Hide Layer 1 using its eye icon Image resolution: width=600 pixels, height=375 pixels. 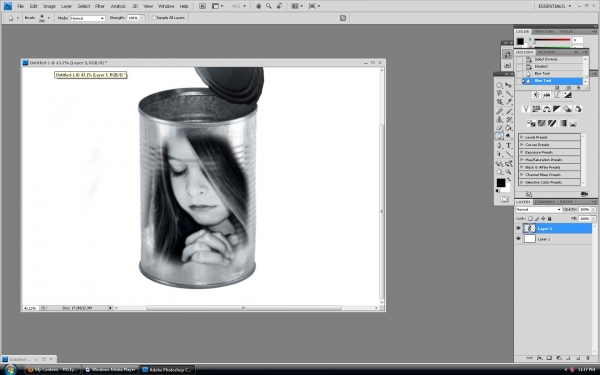click(518, 239)
